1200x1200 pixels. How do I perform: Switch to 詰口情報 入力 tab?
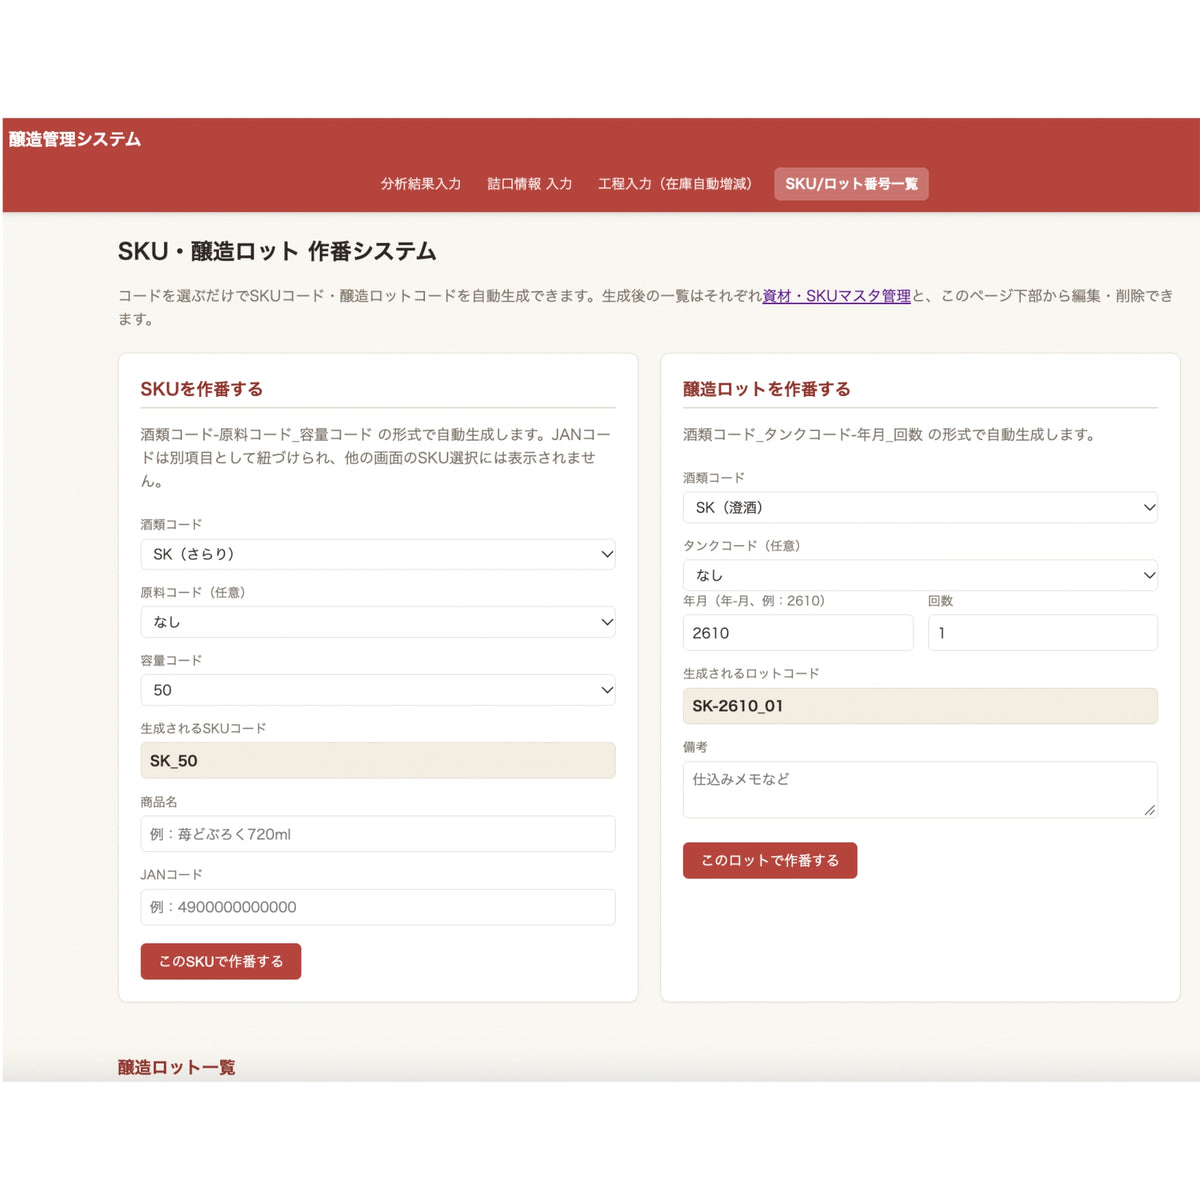click(x=529, y=184)
